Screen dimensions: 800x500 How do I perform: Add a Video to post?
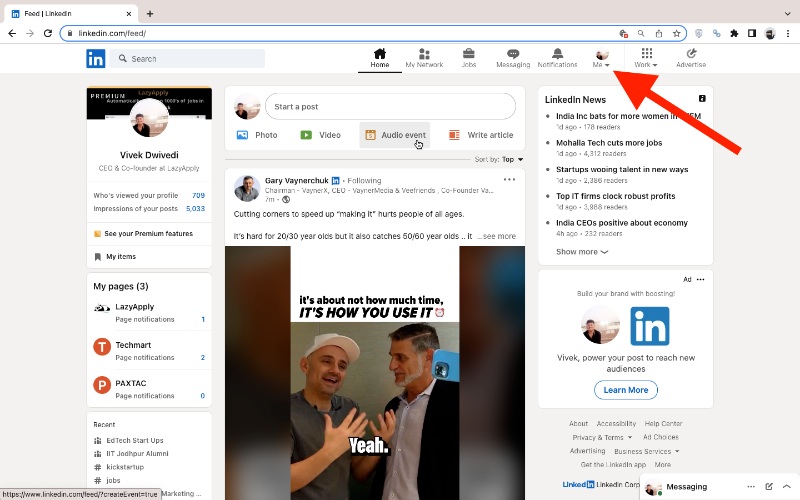320,135
